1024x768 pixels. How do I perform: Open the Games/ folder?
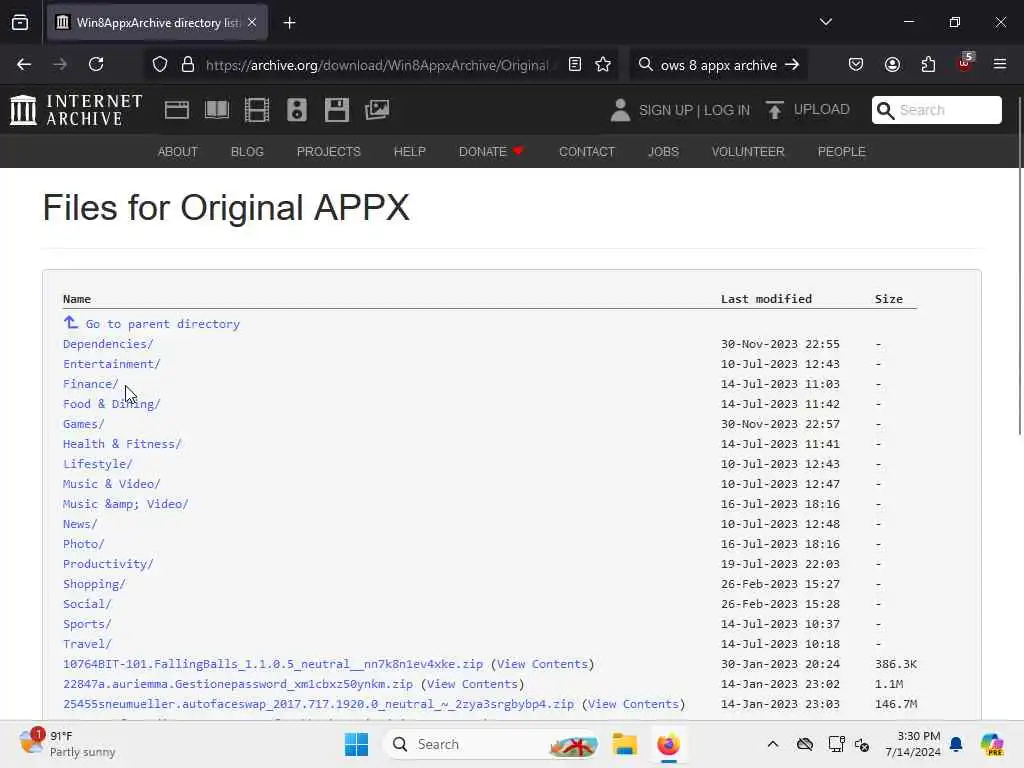[84, 424]
